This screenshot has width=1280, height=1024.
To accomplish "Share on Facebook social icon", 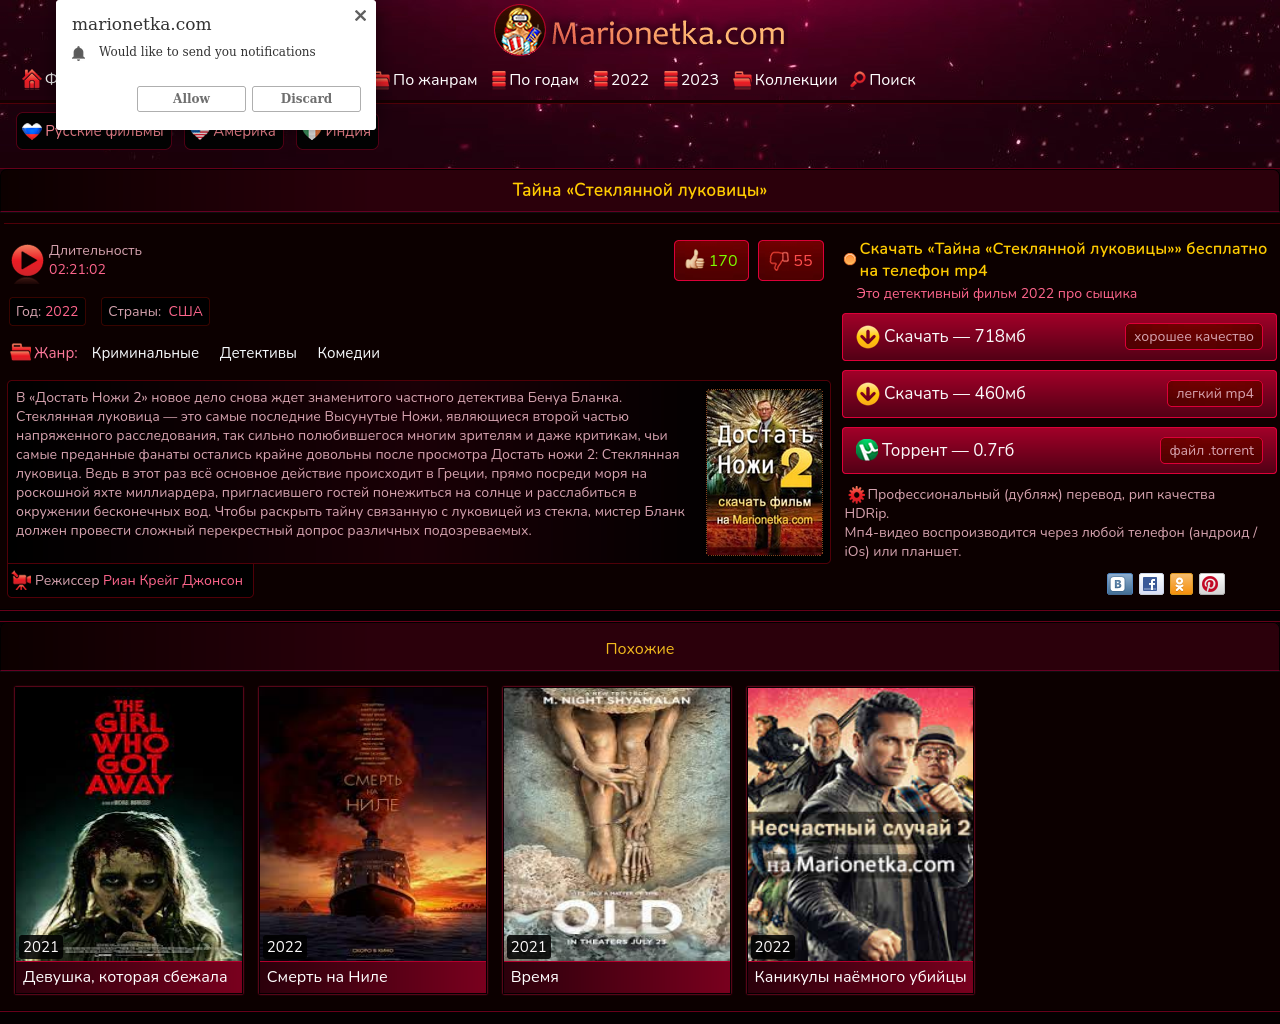I will [x=1151, y=584].
